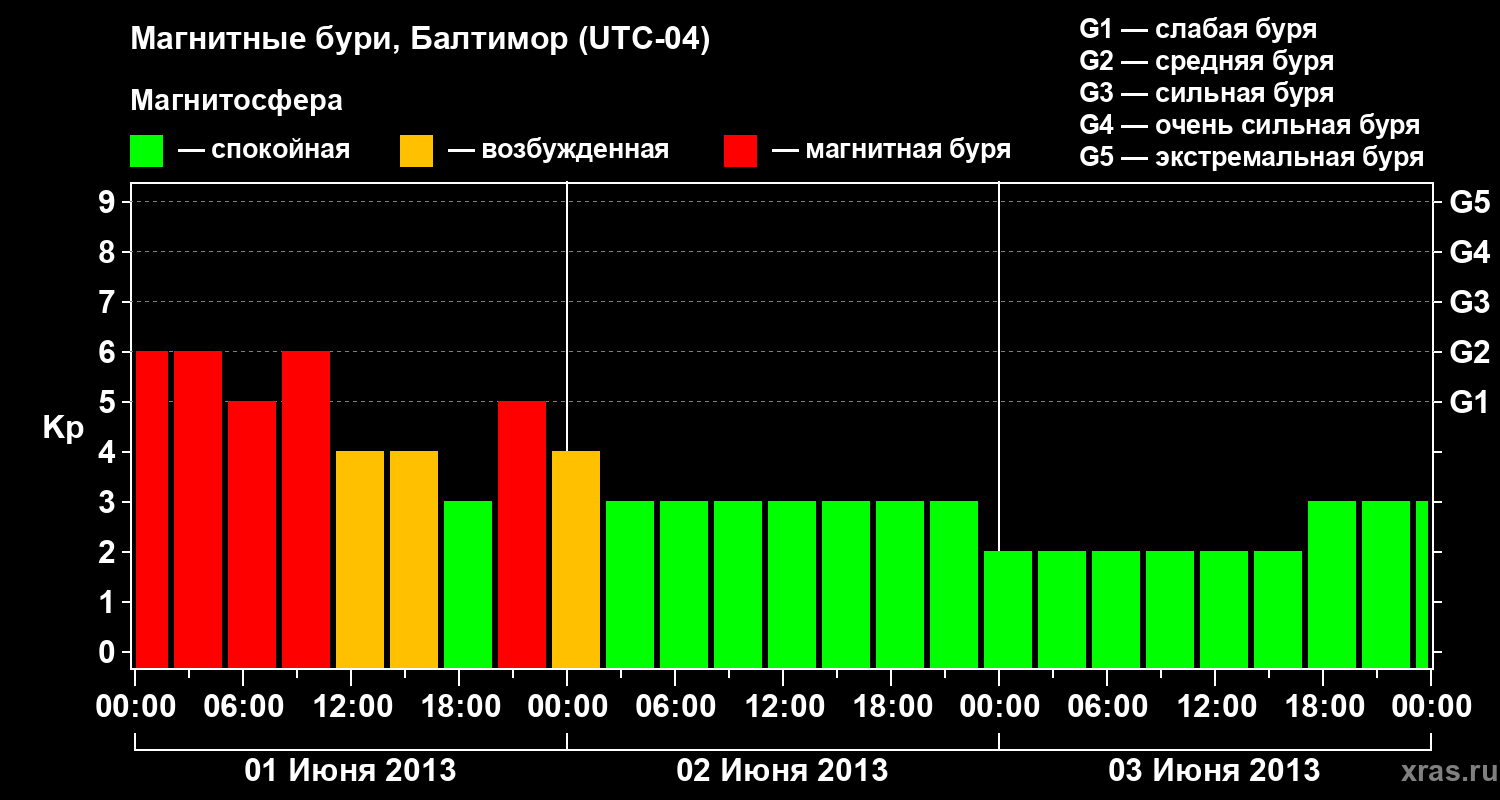Click the G1 — слабая буря legend text
Screen dimensions: 1500x800
click(1198, 29)
